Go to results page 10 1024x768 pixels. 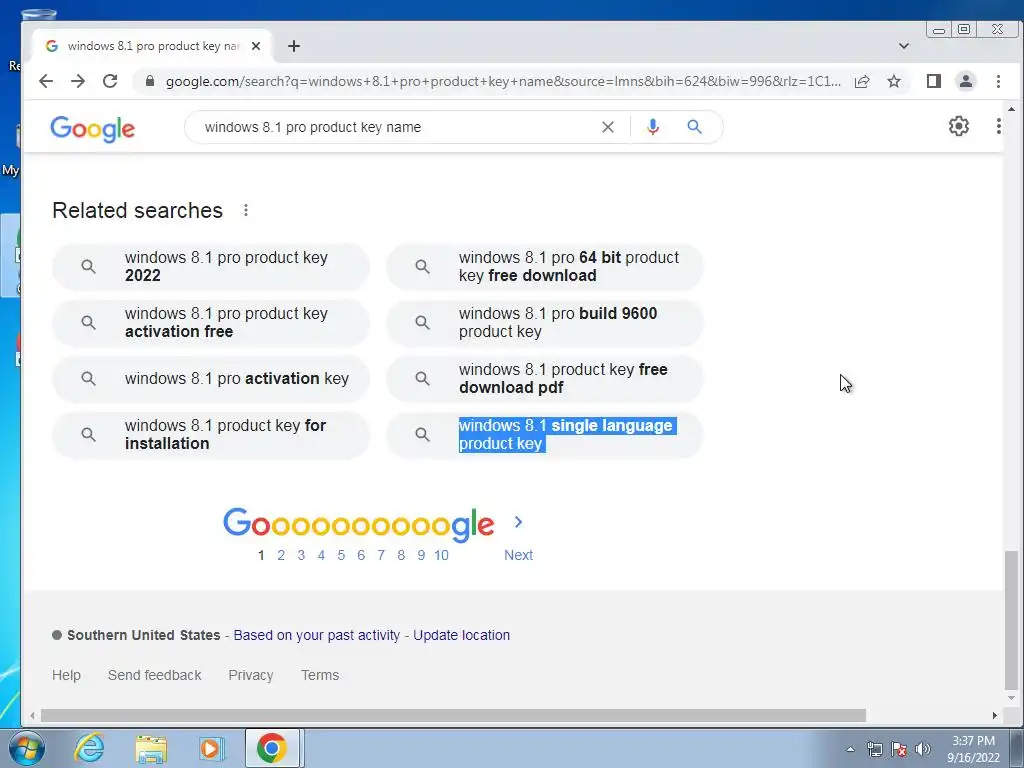441,555
